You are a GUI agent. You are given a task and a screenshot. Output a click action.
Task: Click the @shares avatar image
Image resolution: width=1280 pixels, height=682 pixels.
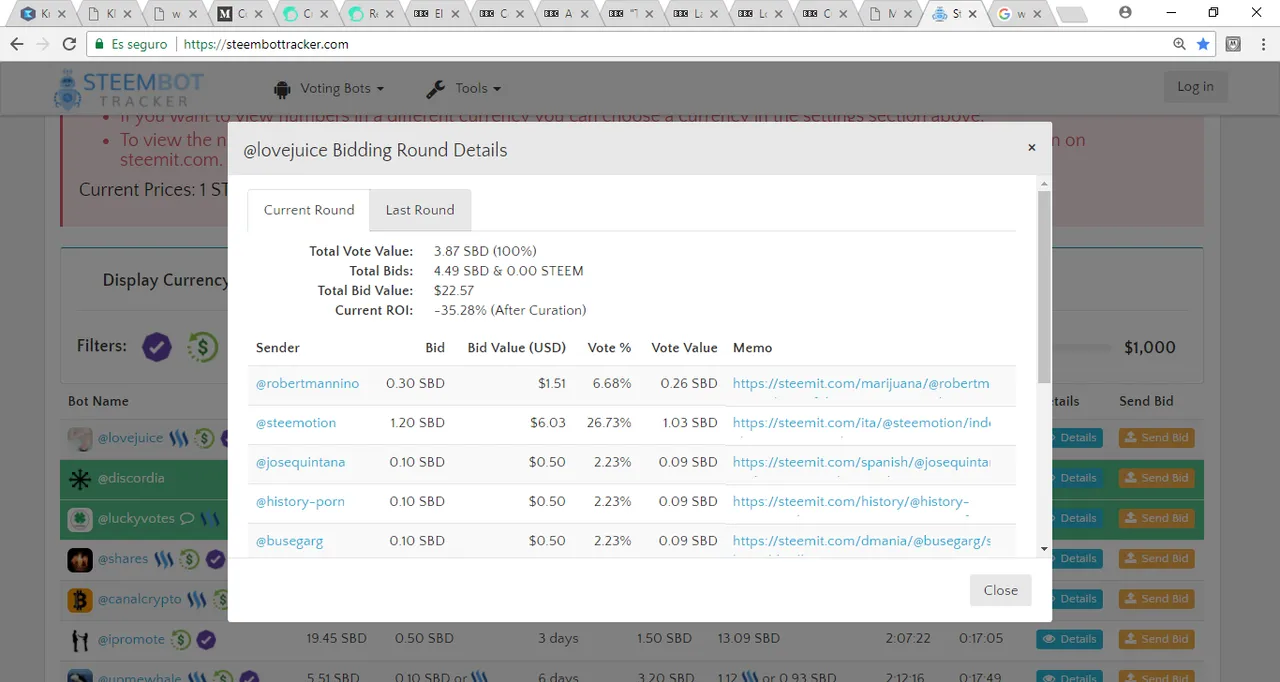coord(80,559)
